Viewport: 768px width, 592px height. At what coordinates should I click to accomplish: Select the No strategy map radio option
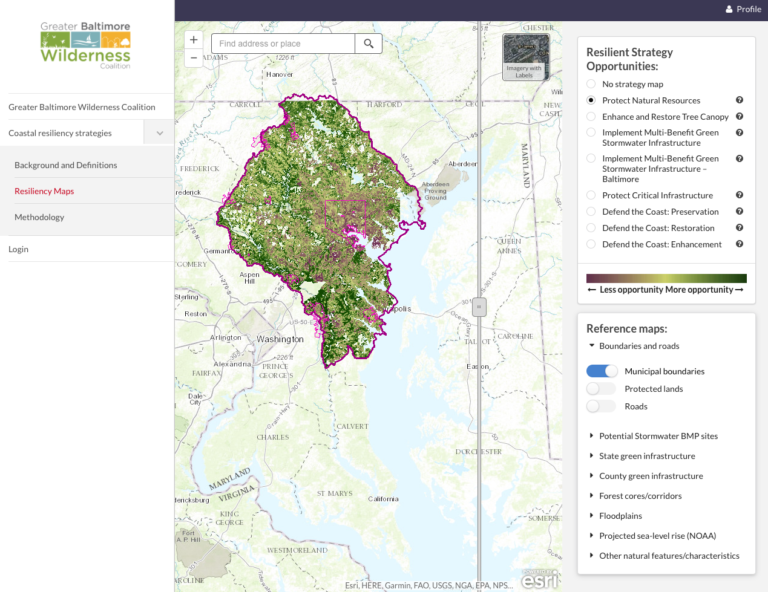tap(592, 84)
